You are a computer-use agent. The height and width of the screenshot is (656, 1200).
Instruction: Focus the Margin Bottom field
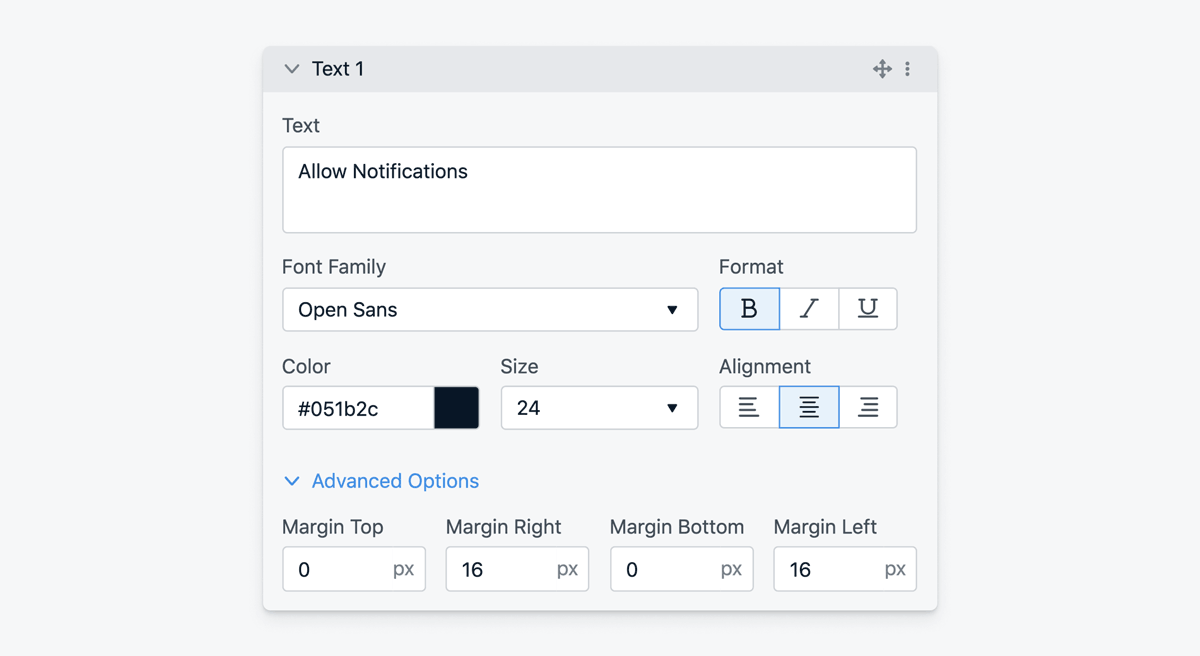(x=681, y=569)
